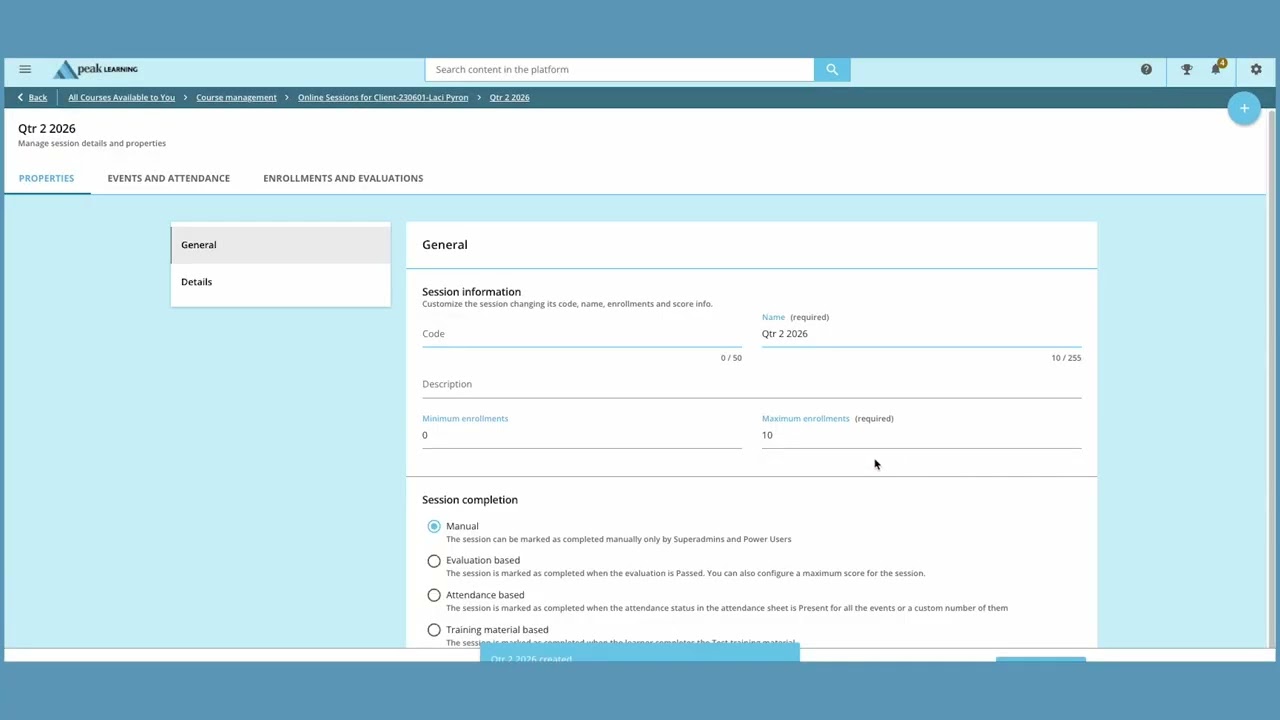Image resolution: width=1280 pixels, height=720 pixels.
Task: Switch to Enrollments and Evaluations tab
Action: pos(343,178)
